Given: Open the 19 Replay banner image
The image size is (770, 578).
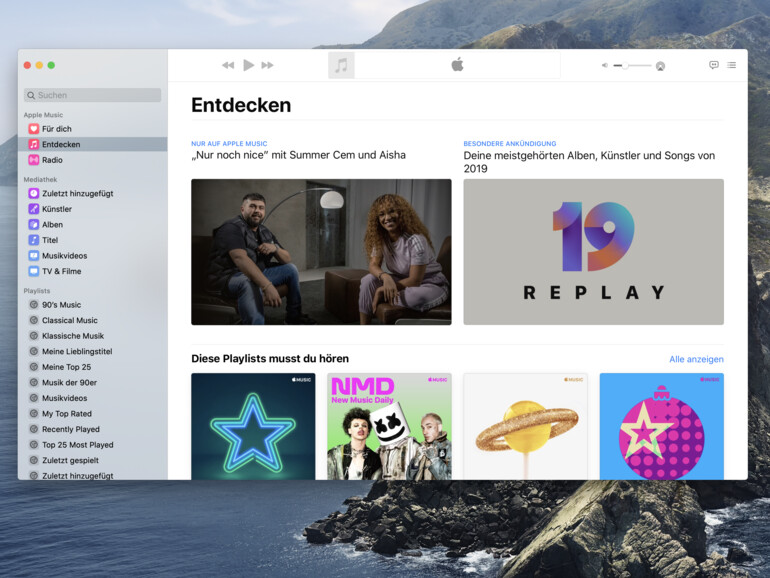Looking at the screenshot, I should click(593, 252).
